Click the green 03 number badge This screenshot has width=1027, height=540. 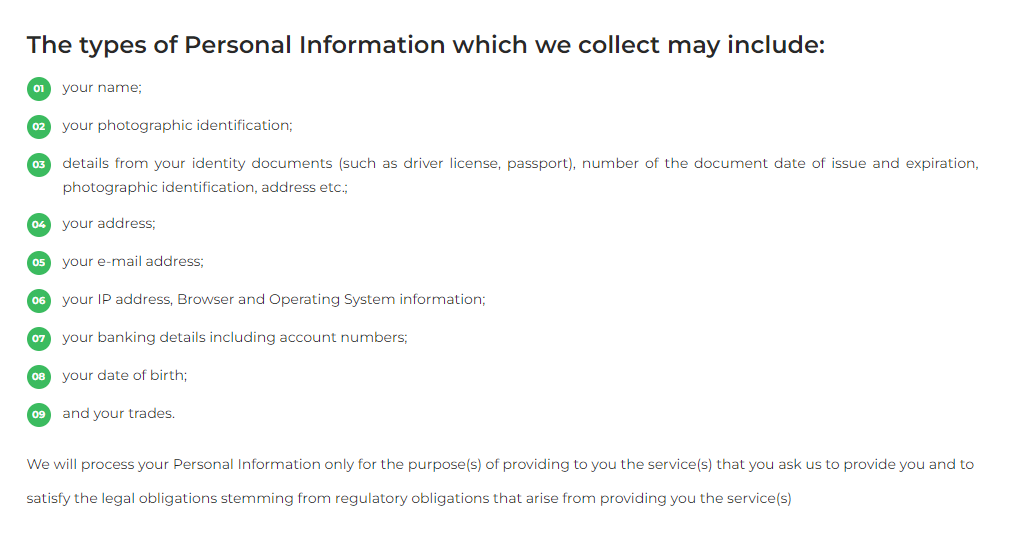coord(38,165)
